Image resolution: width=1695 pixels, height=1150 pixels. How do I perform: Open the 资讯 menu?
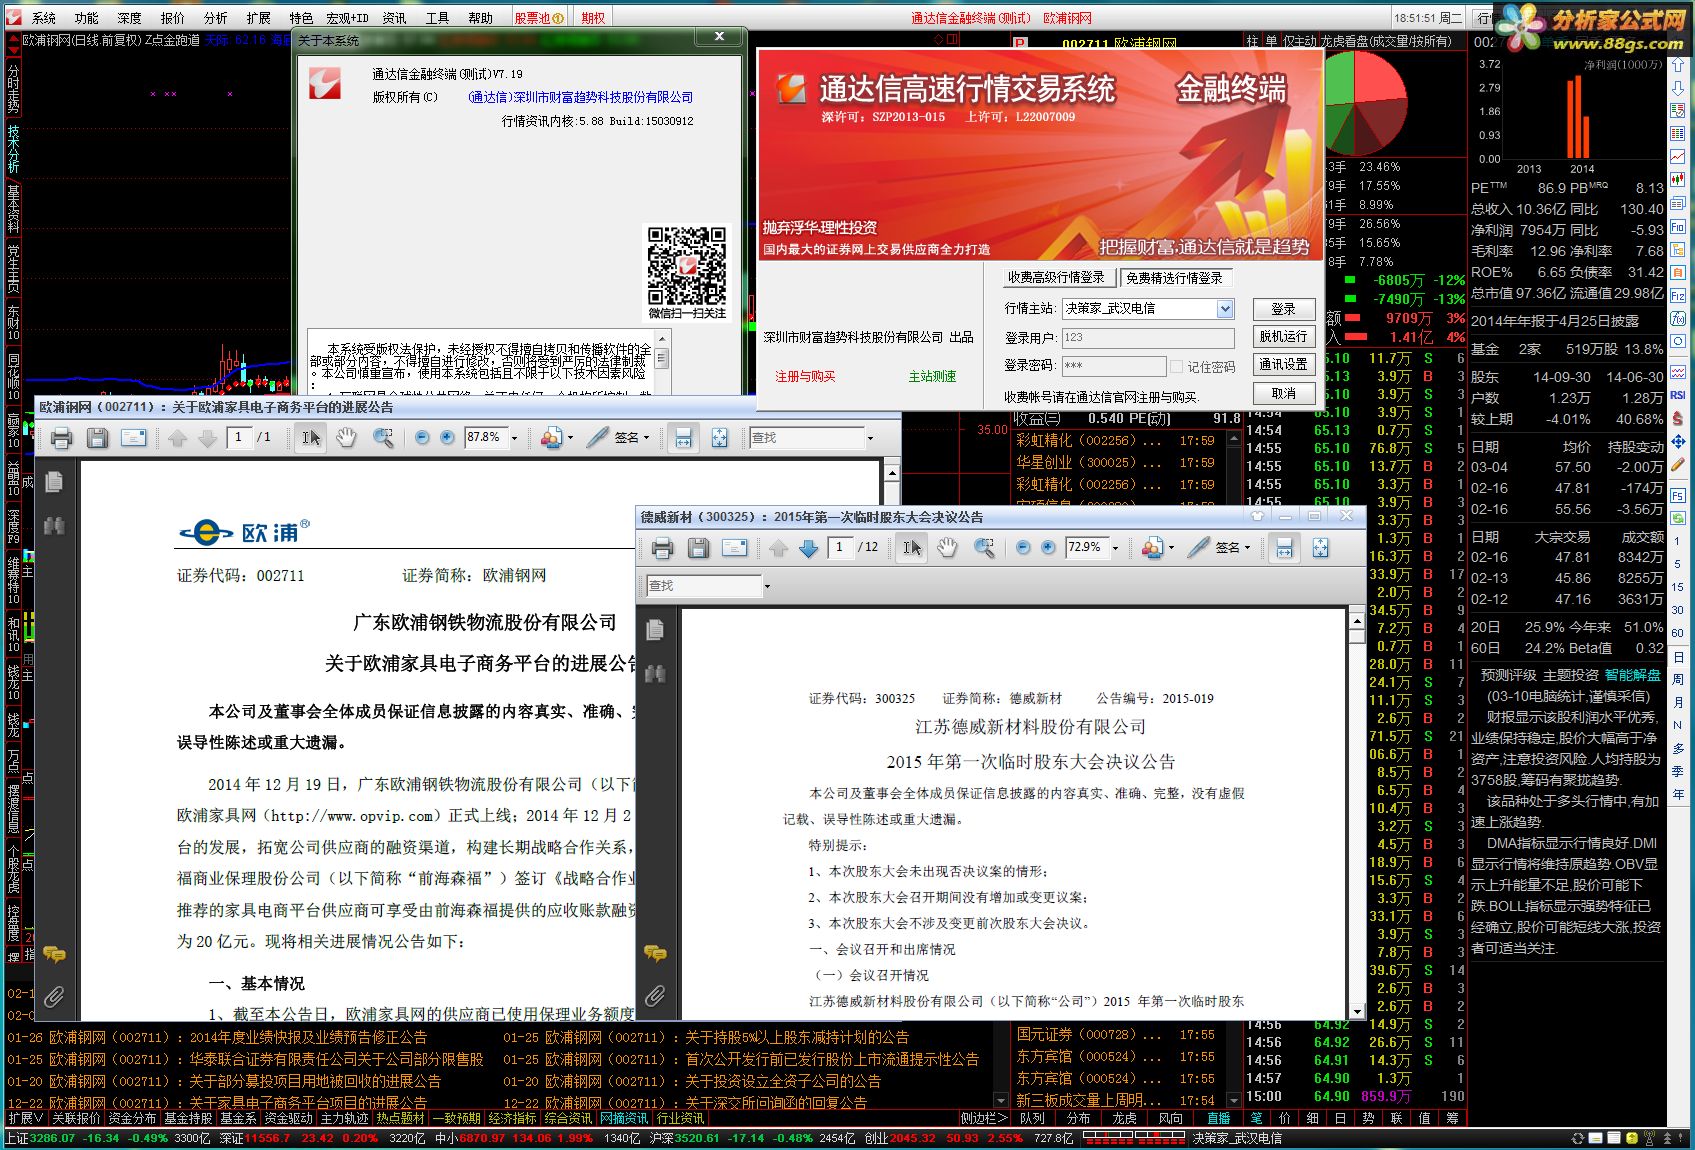click(394, 18)
